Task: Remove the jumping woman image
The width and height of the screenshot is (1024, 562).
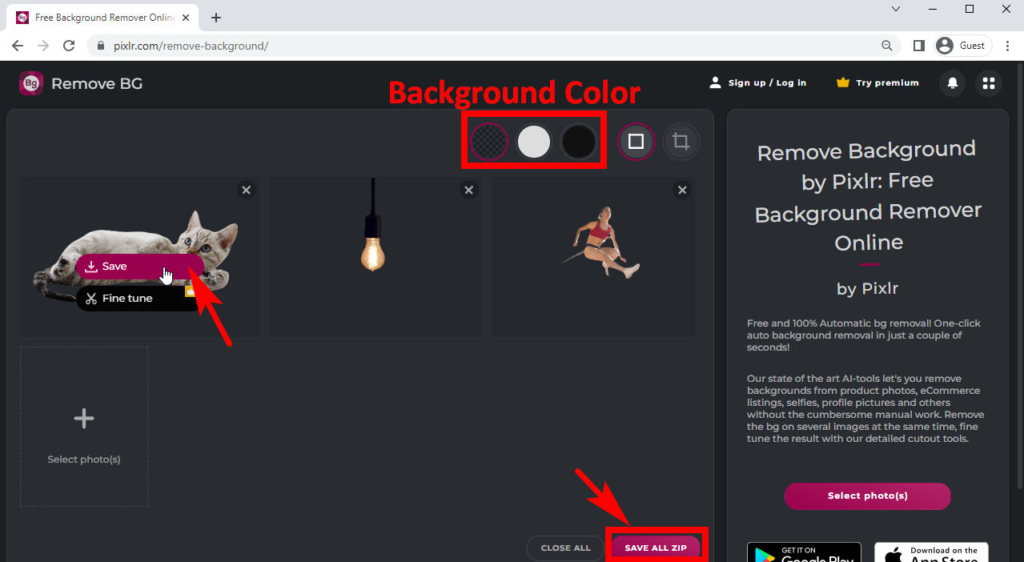Action: click(682, 190)
